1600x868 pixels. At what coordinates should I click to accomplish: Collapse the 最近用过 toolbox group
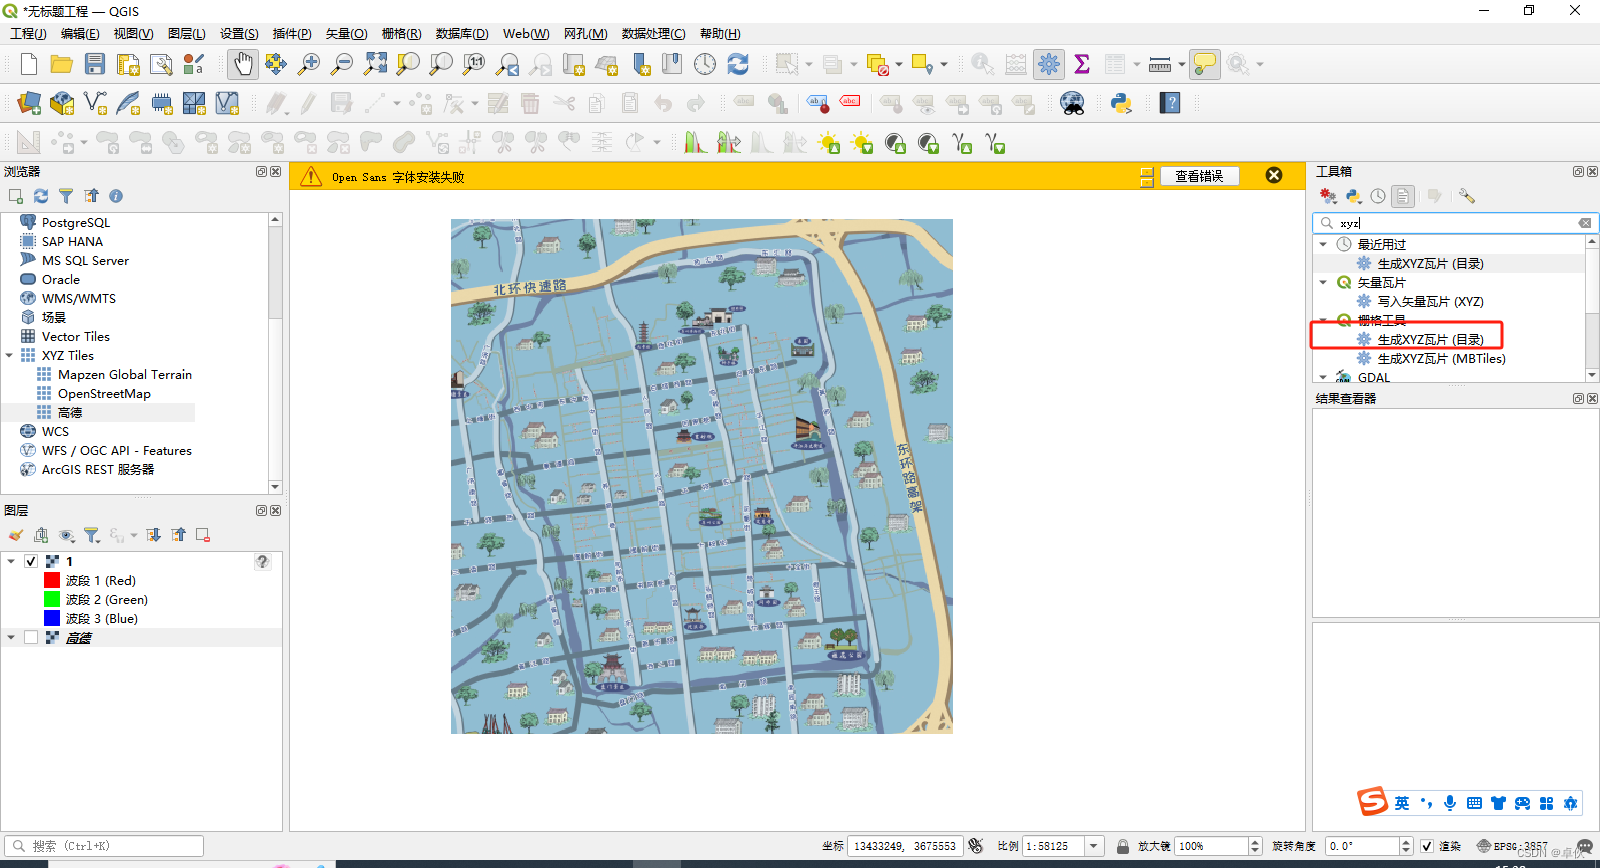click(x=1324, y=244)
